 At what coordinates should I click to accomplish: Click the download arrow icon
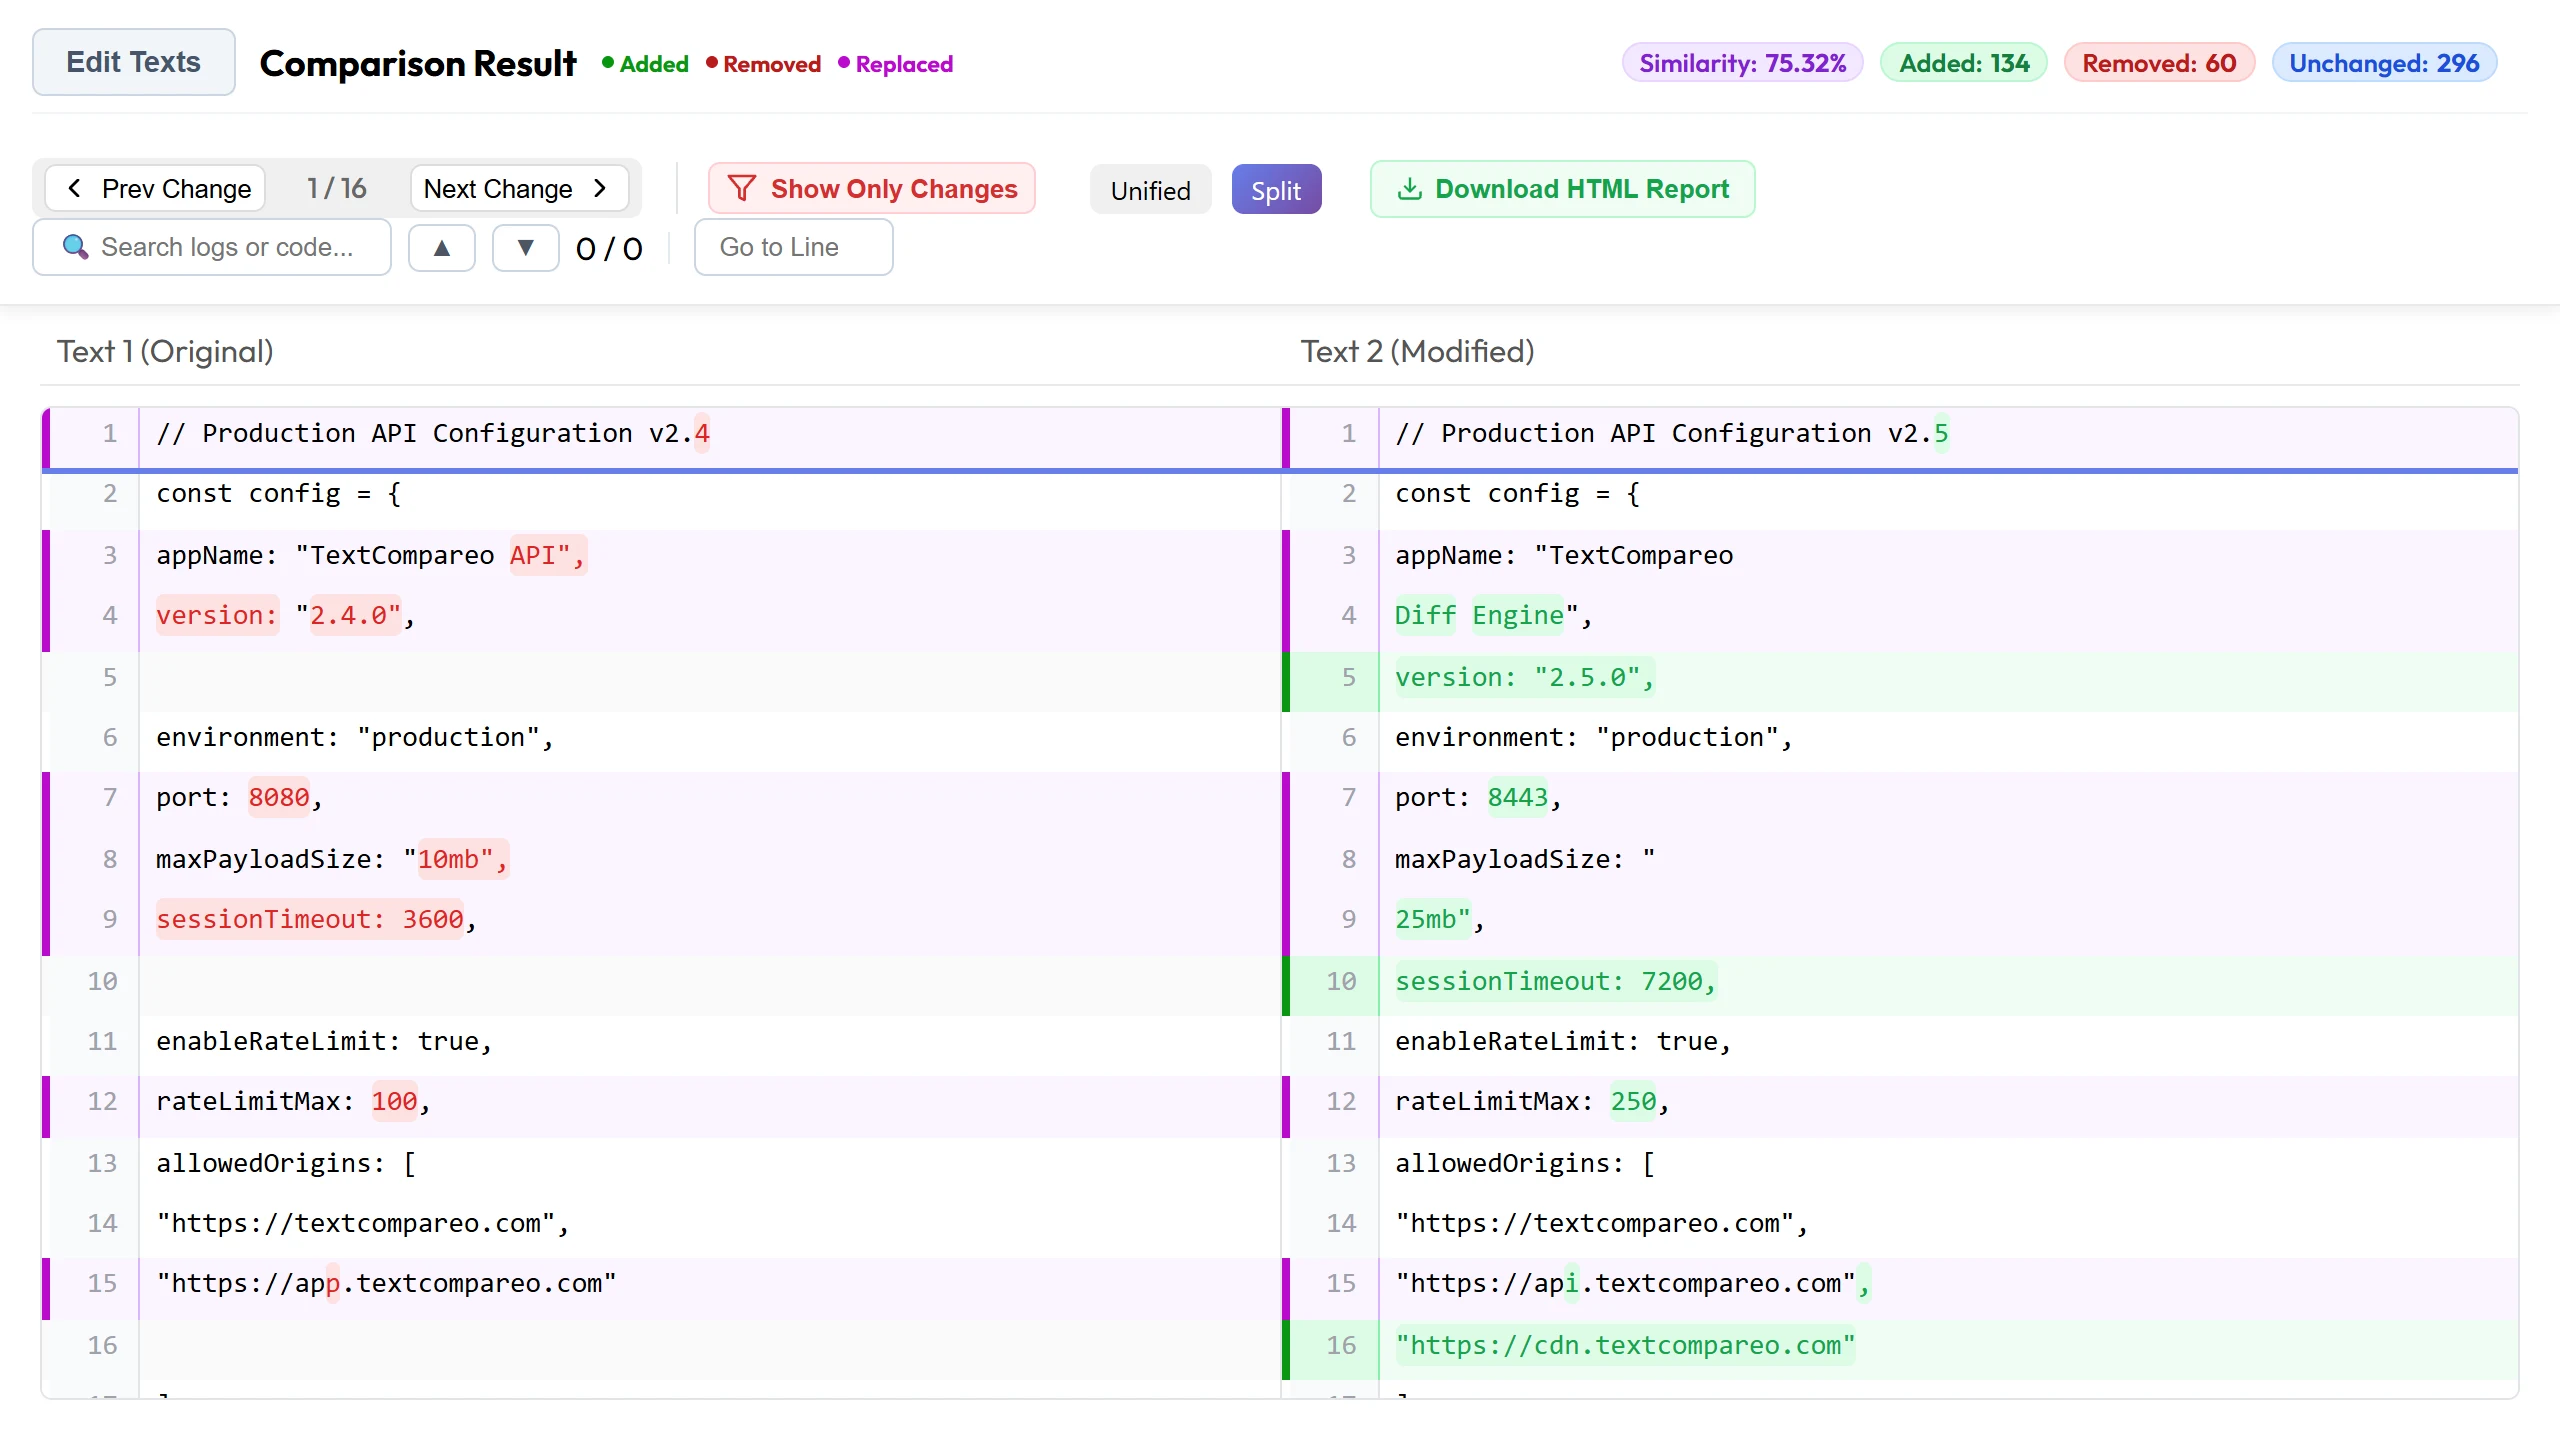pos(1410,189)
